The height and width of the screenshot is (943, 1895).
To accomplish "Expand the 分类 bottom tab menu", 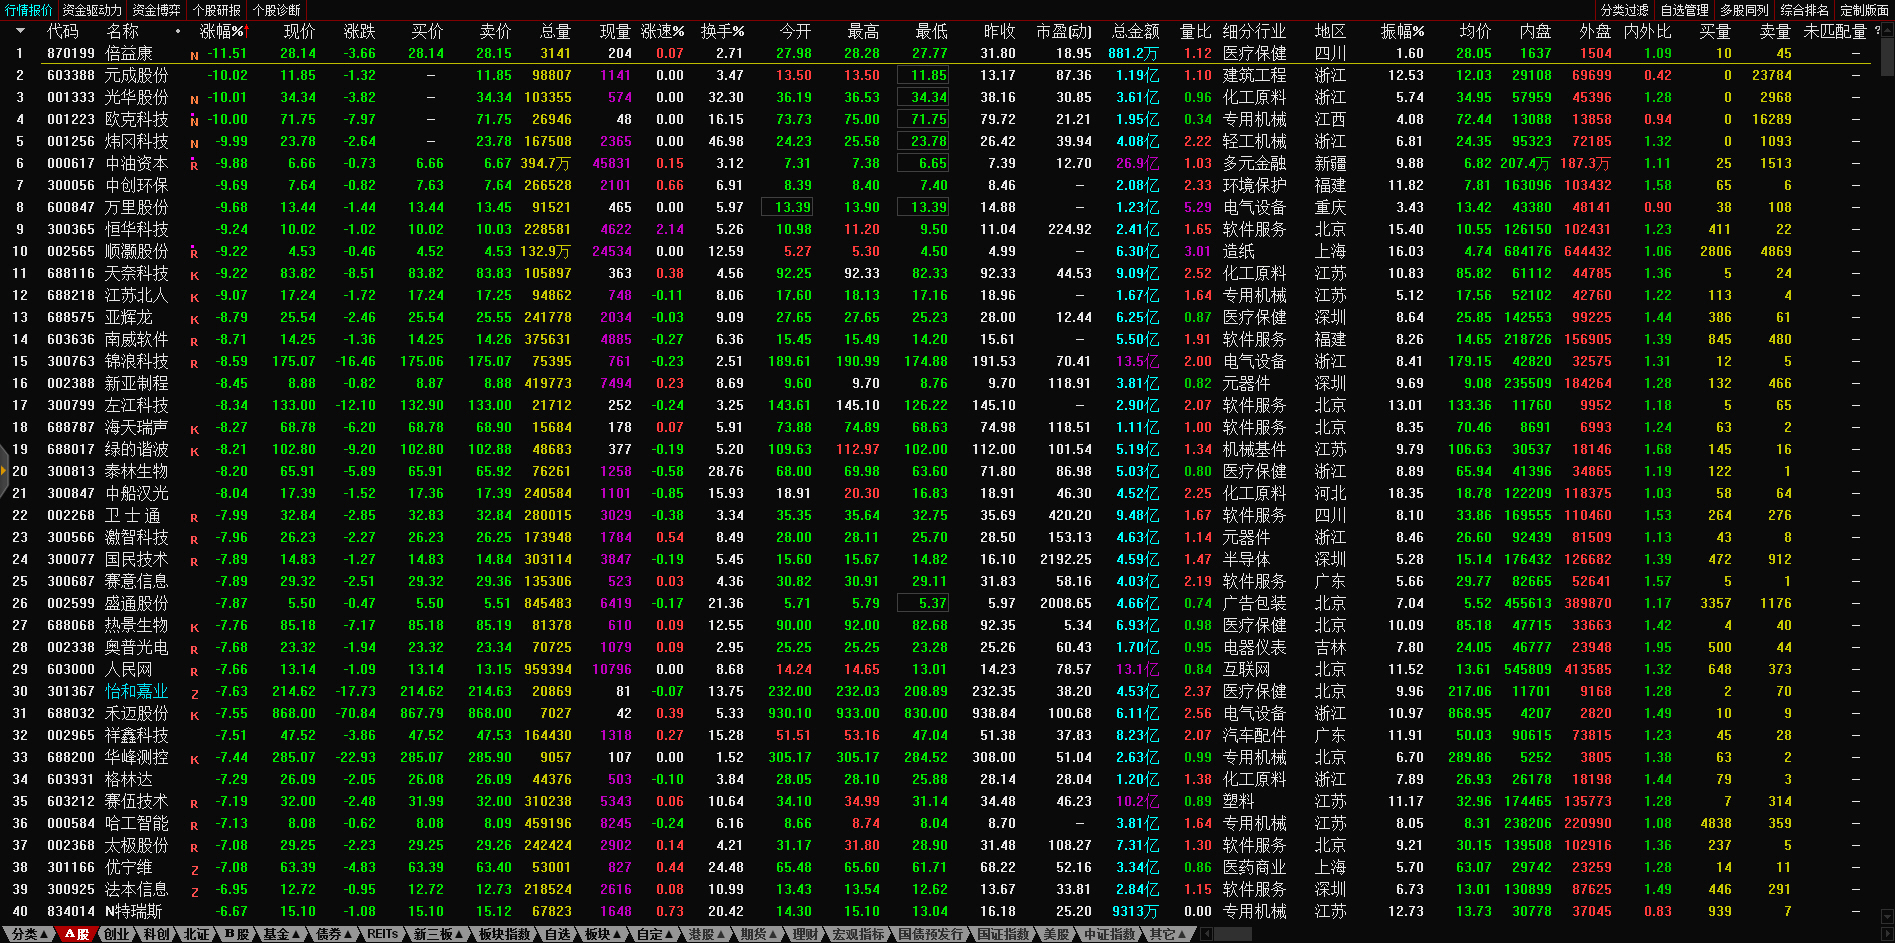I will (28, 934).
